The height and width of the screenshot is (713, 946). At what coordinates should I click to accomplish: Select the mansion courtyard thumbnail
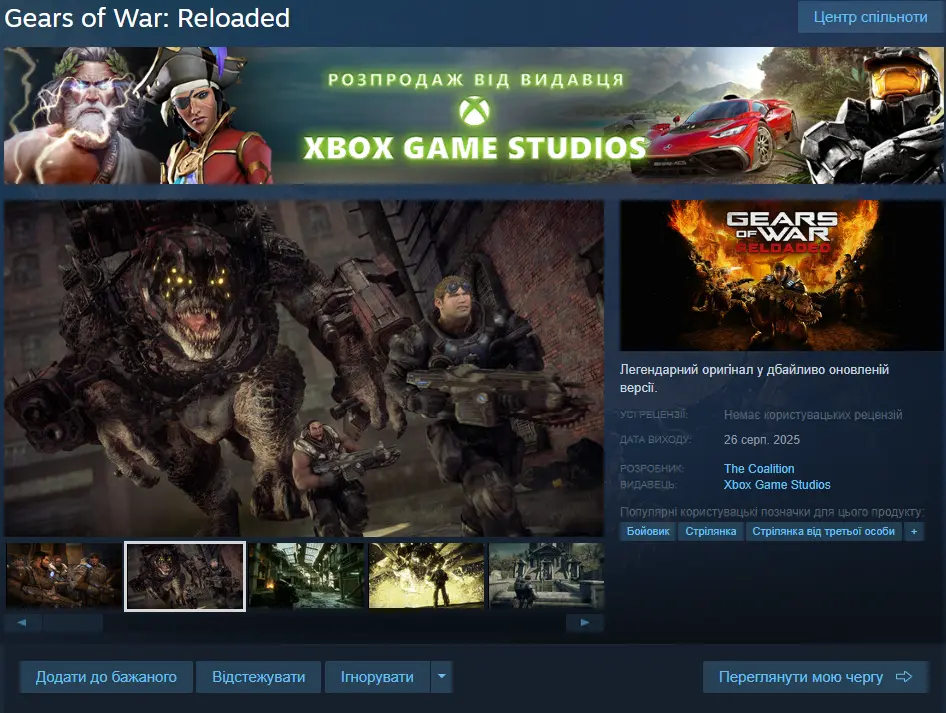click(x=546, y=576)
